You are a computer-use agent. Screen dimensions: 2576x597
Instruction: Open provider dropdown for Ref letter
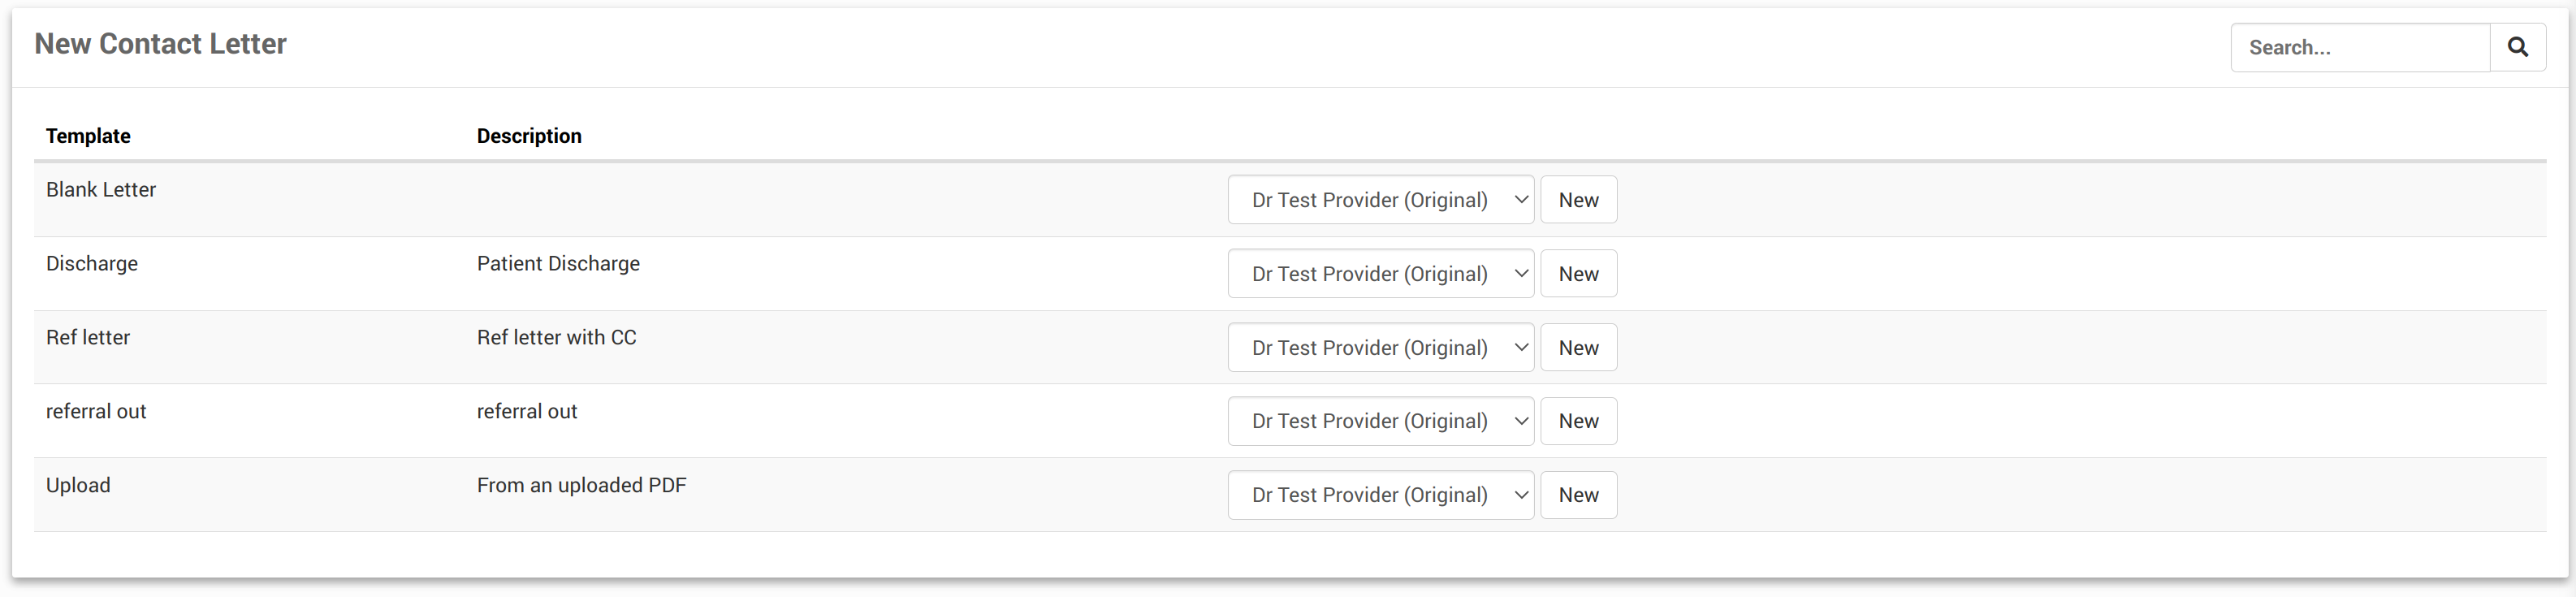[x=1379, y=348]
